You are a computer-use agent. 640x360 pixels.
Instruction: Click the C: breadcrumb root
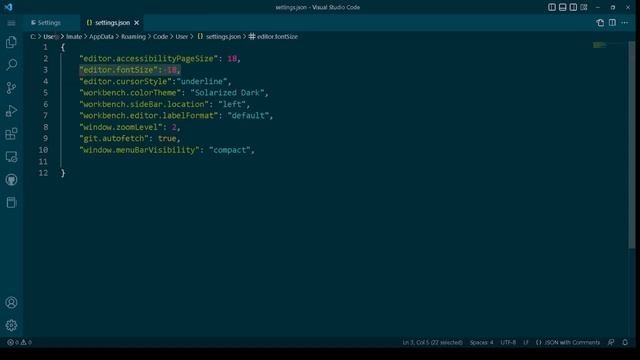pos(33,37)
